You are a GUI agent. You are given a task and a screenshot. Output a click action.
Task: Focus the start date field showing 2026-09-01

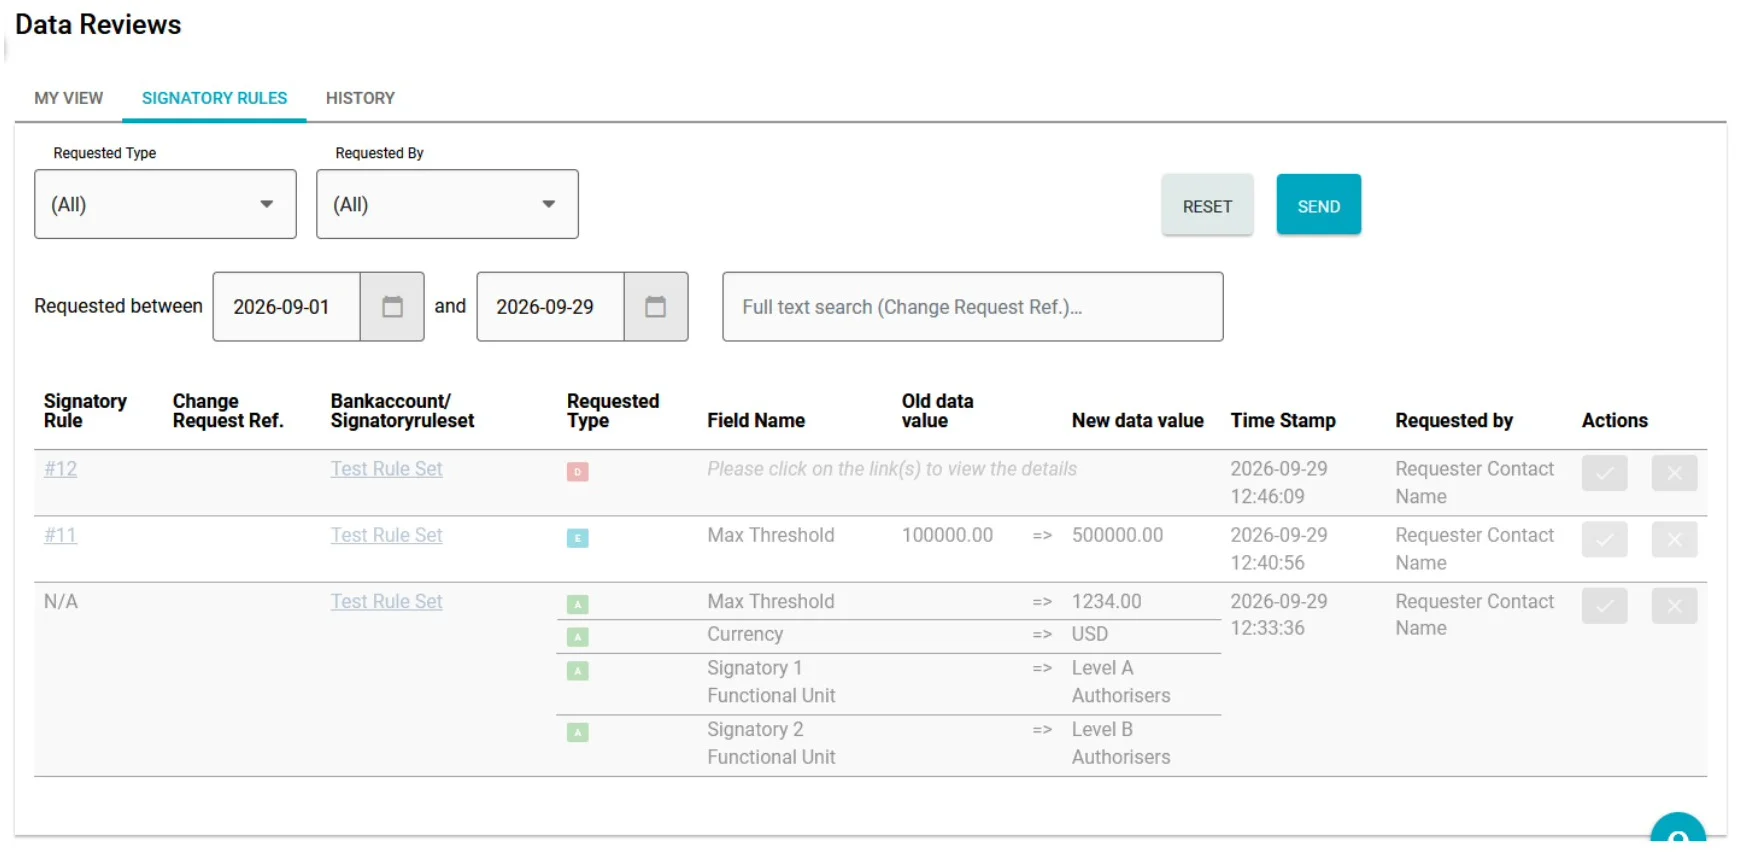pyautogui.click(x=287, y=307)
